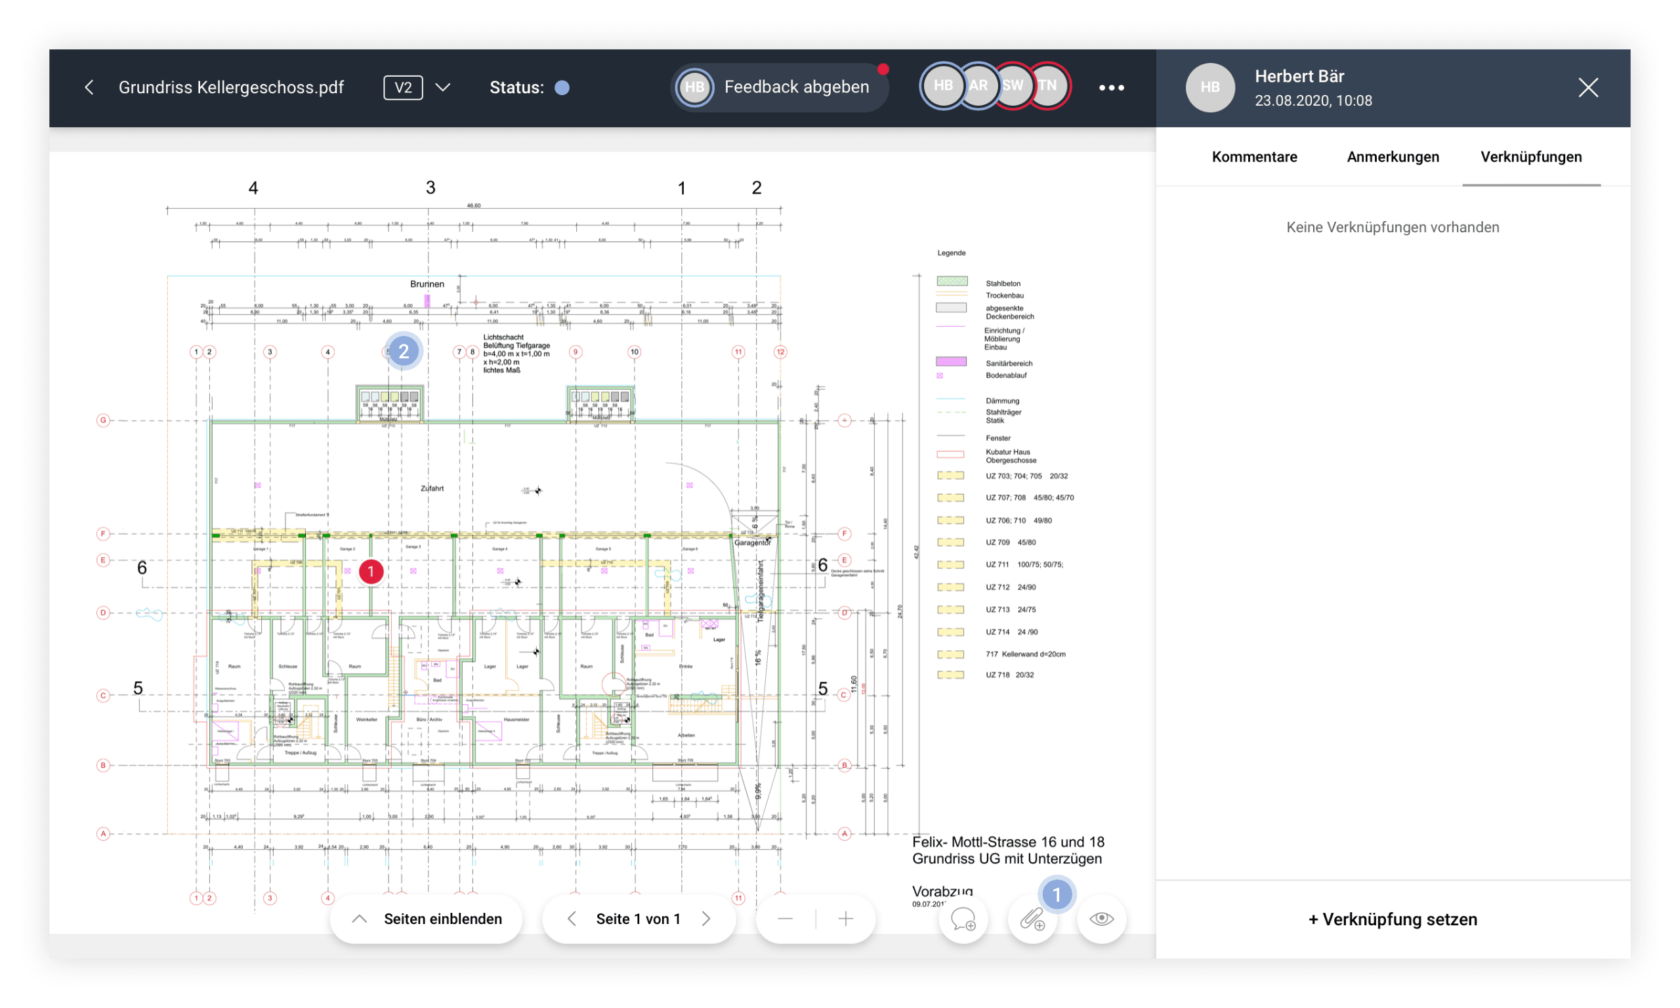Add attachment link with paperclip icon
Screen dimensions: 1680x1008
[x=1033, y=920]
